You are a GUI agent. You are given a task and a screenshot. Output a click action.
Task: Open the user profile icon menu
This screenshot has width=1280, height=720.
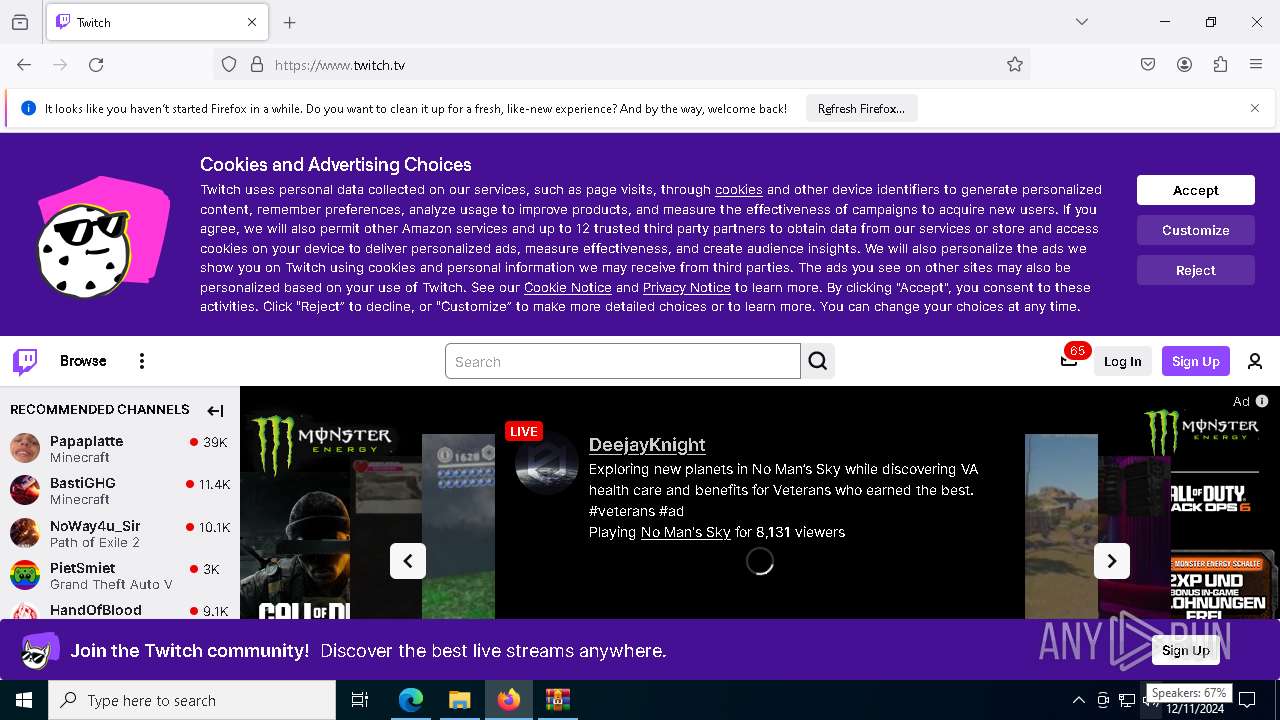1255,361
